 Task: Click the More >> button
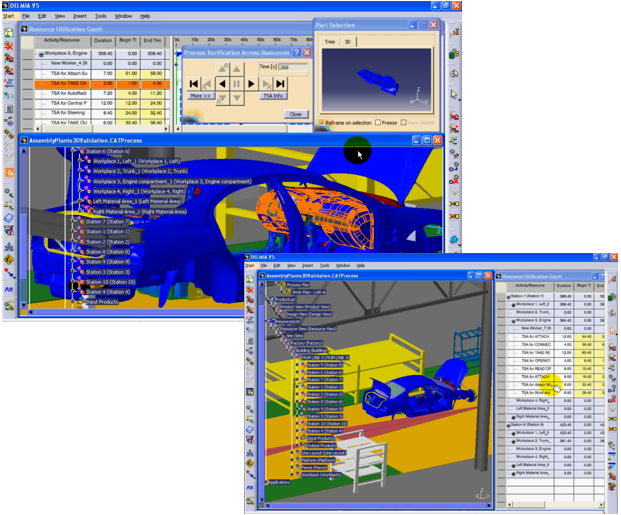coord(201,95)
